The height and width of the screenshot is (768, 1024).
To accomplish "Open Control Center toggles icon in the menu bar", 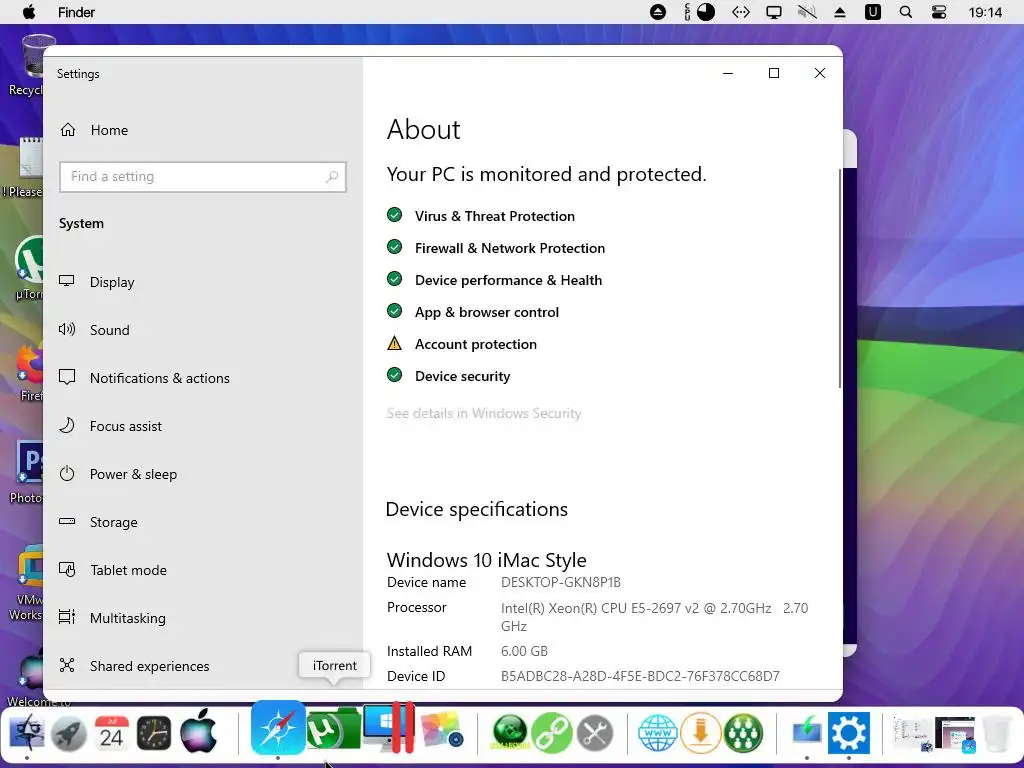I will click(938, 12).
